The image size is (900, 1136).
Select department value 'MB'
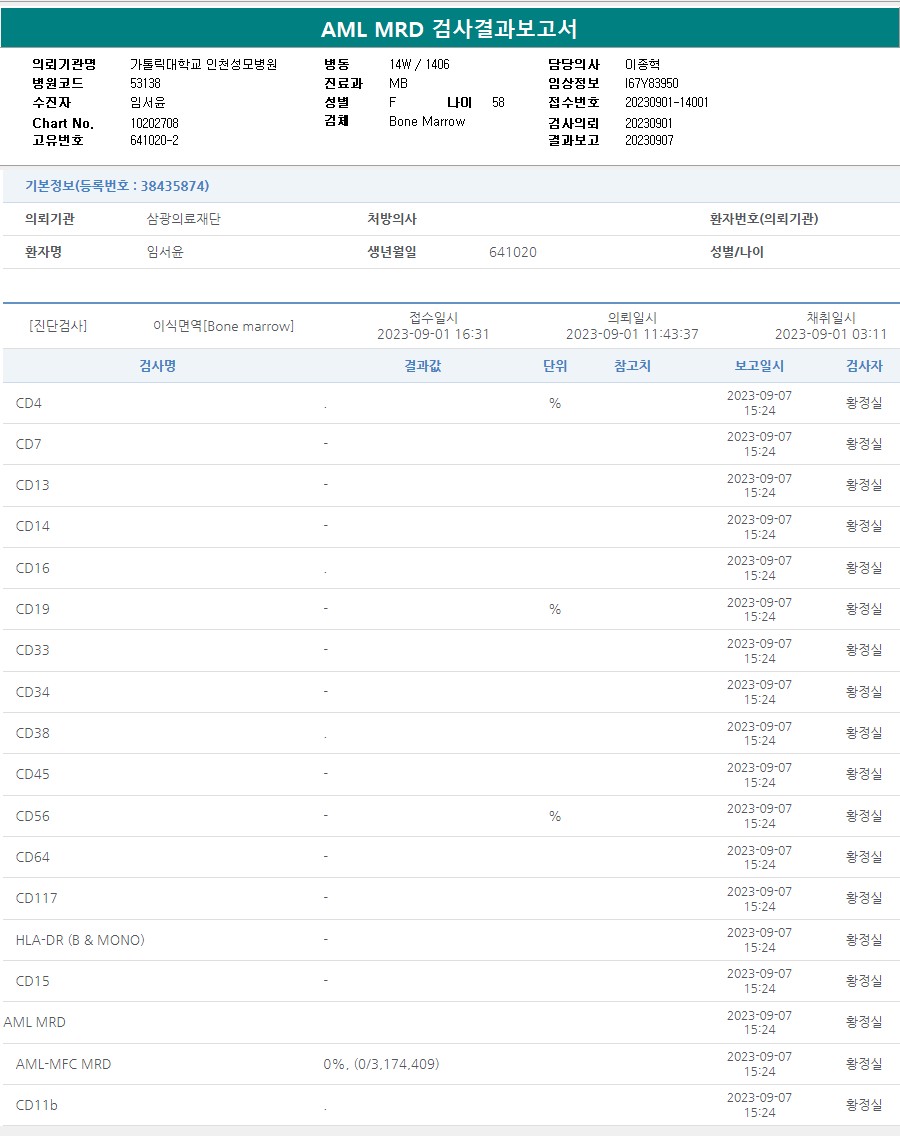pos(399,83)
